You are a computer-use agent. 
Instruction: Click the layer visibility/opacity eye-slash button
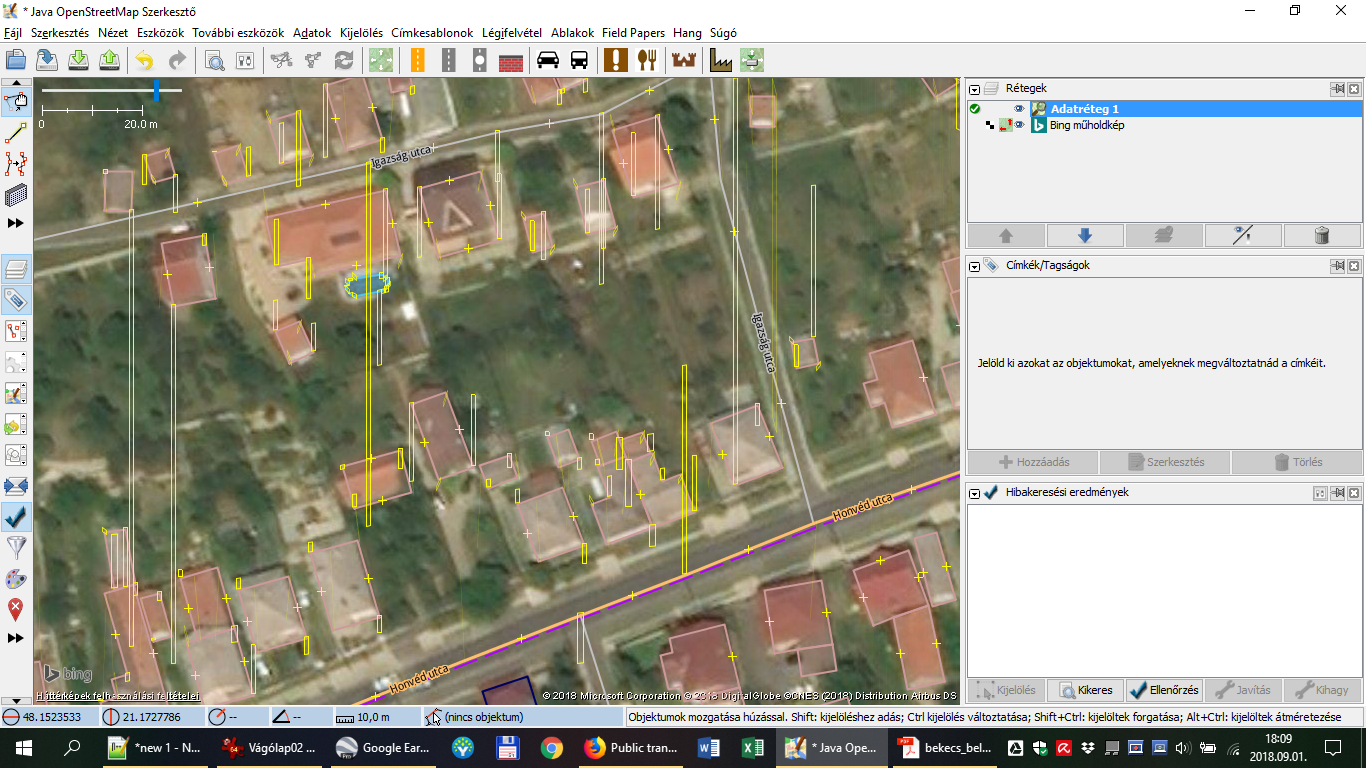1243,236
